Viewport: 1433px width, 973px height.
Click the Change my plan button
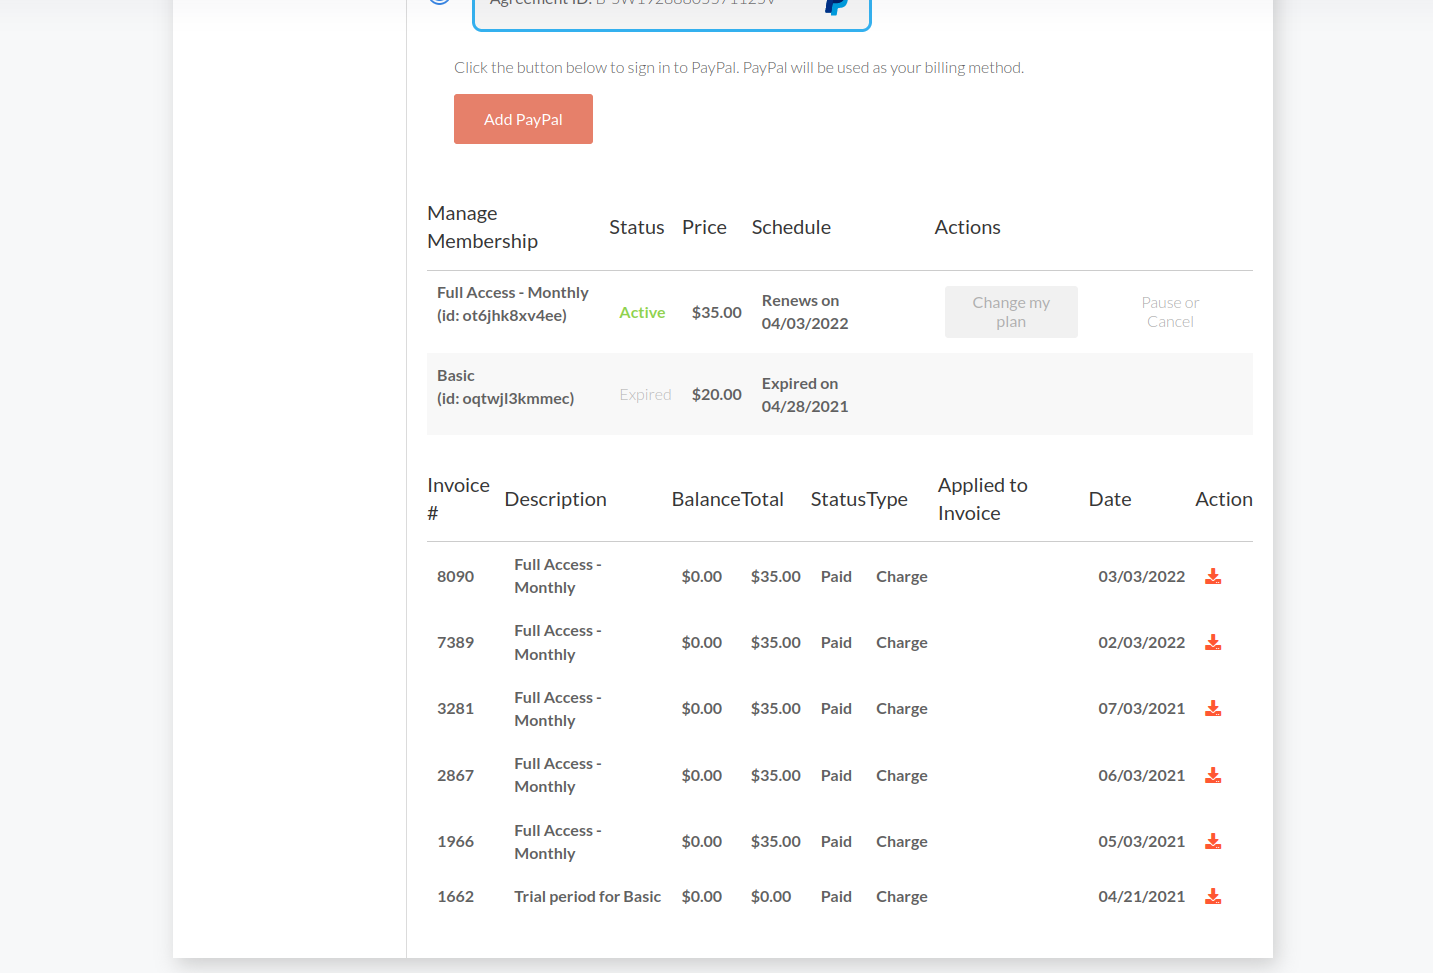tap(1010, 312)
